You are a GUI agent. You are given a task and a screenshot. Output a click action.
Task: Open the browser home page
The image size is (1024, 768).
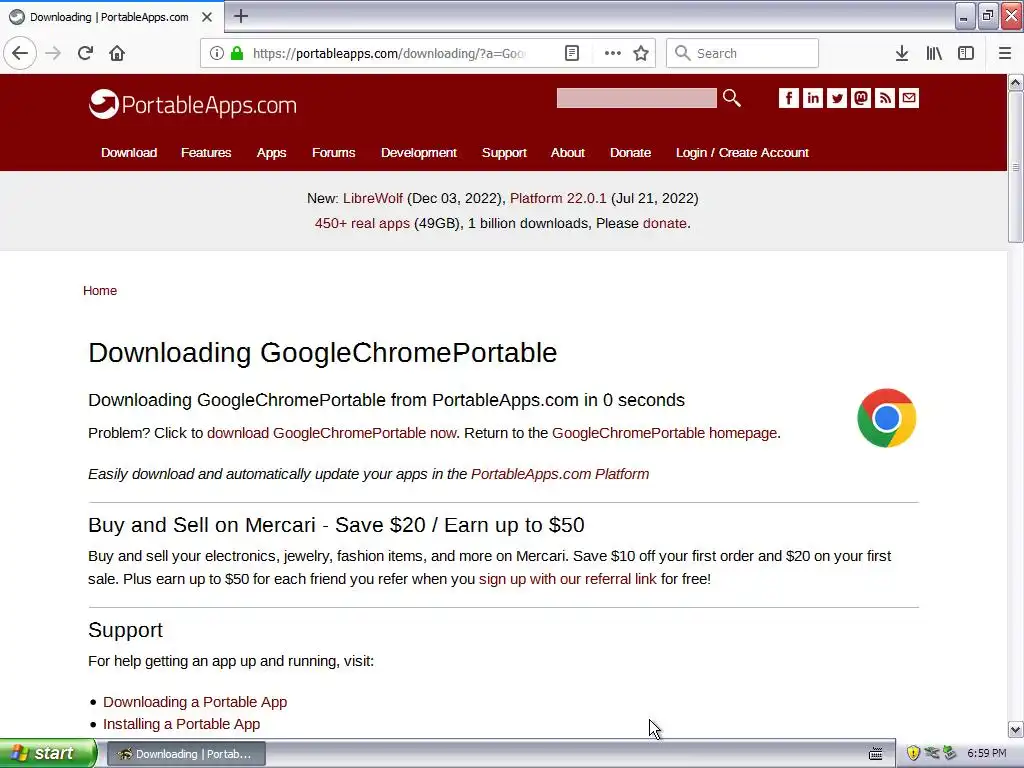pos(117,53)
